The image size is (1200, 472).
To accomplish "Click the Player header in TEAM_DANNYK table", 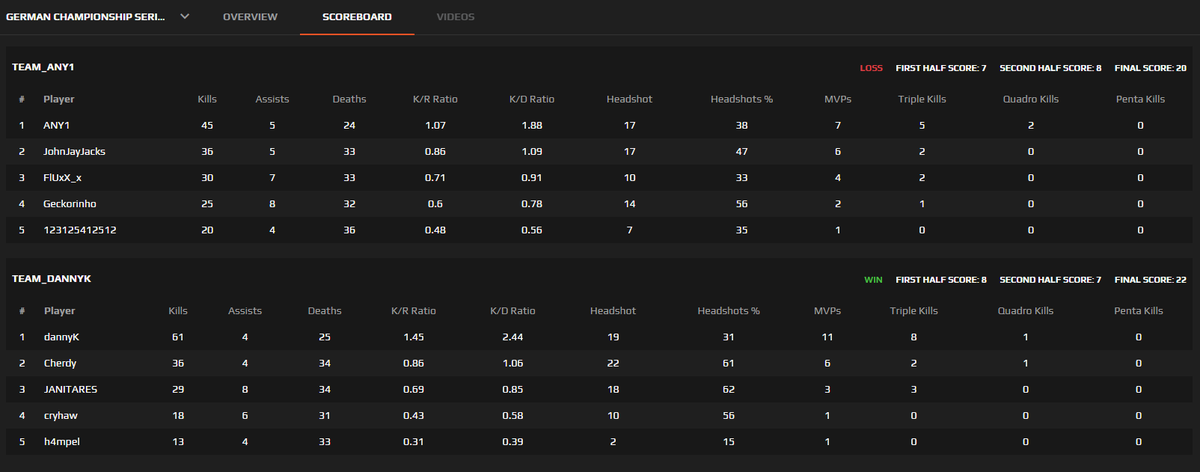I will (x=58, y=312).
